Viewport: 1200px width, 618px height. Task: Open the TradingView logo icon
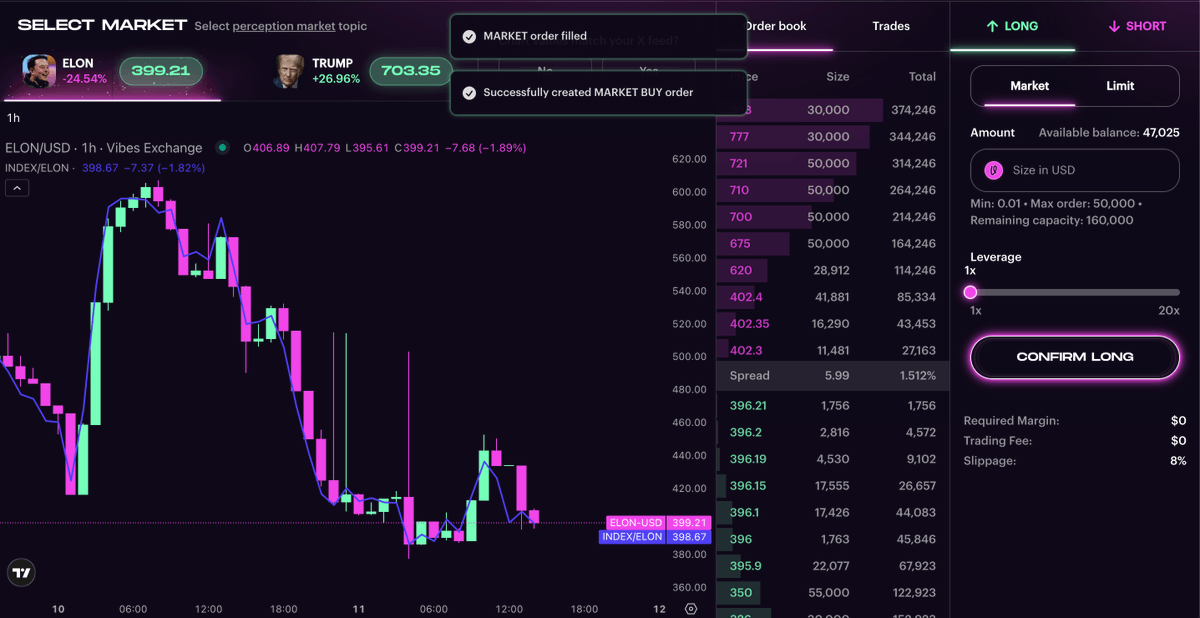pos(20,573)
